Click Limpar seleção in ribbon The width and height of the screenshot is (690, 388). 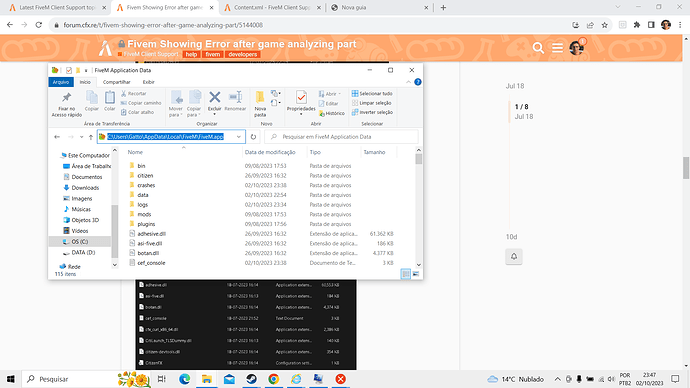372,103
